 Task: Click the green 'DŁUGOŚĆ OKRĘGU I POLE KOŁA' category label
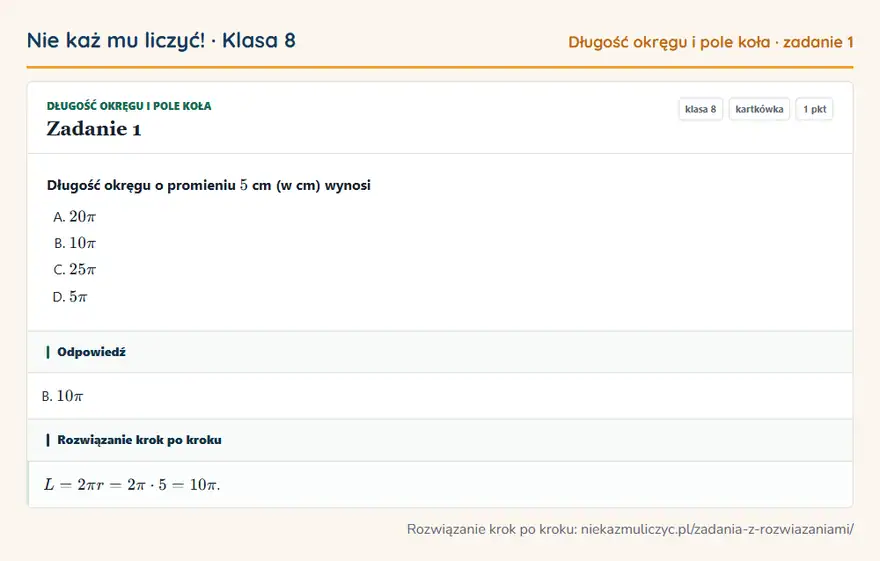[129, 106]
